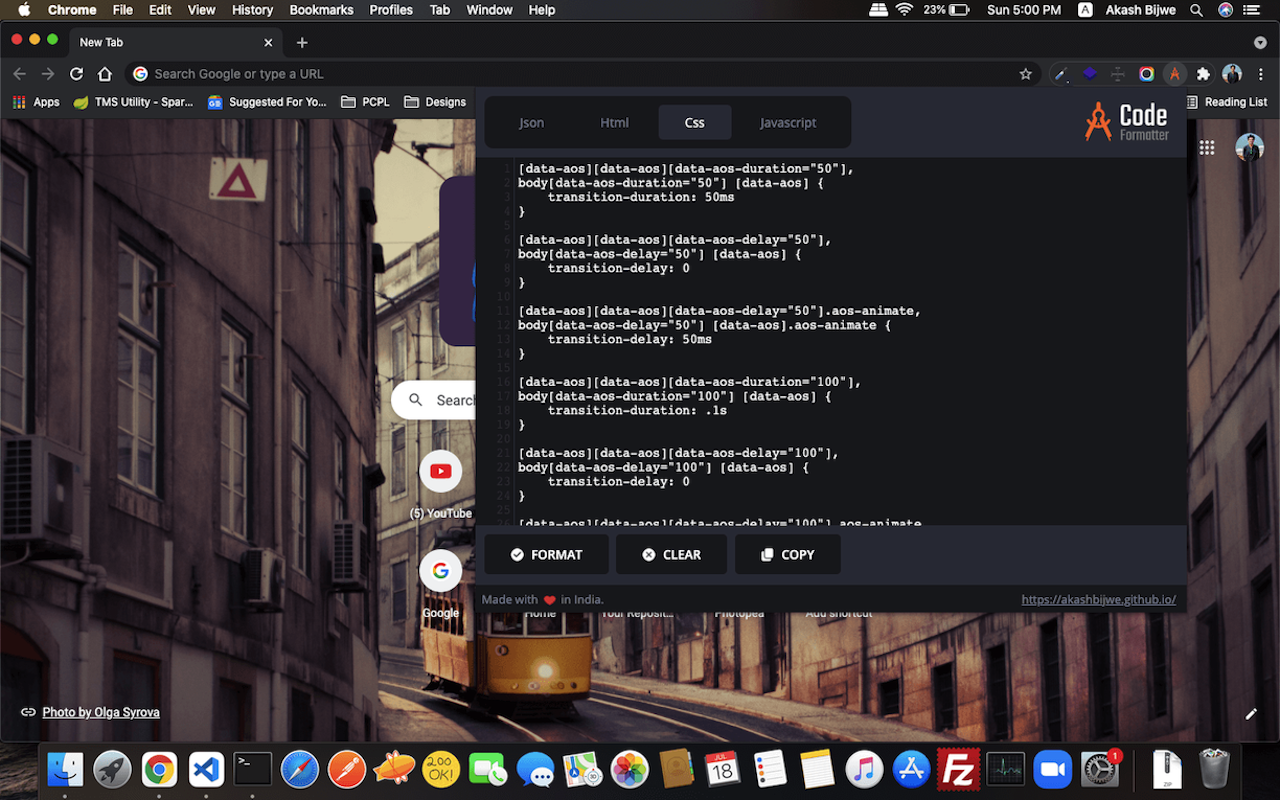Launch FileZilla from the Dock
Image resolution: width=1280 pixels, height=800 pixels.
tap(958, 769)
